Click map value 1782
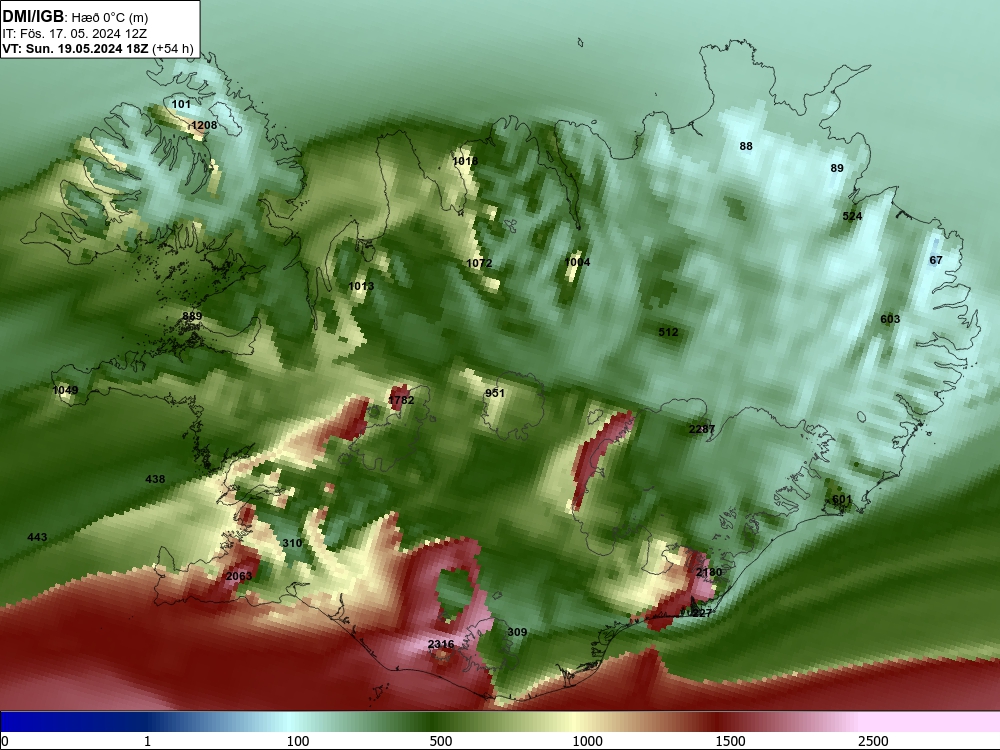1000x750 pixels. pyautogui.click(x=401, y=401)
